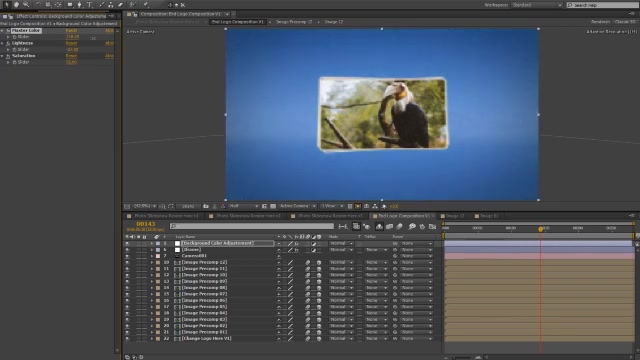
Task: Select the Hand tool
Action: click(x=16, y=4)
